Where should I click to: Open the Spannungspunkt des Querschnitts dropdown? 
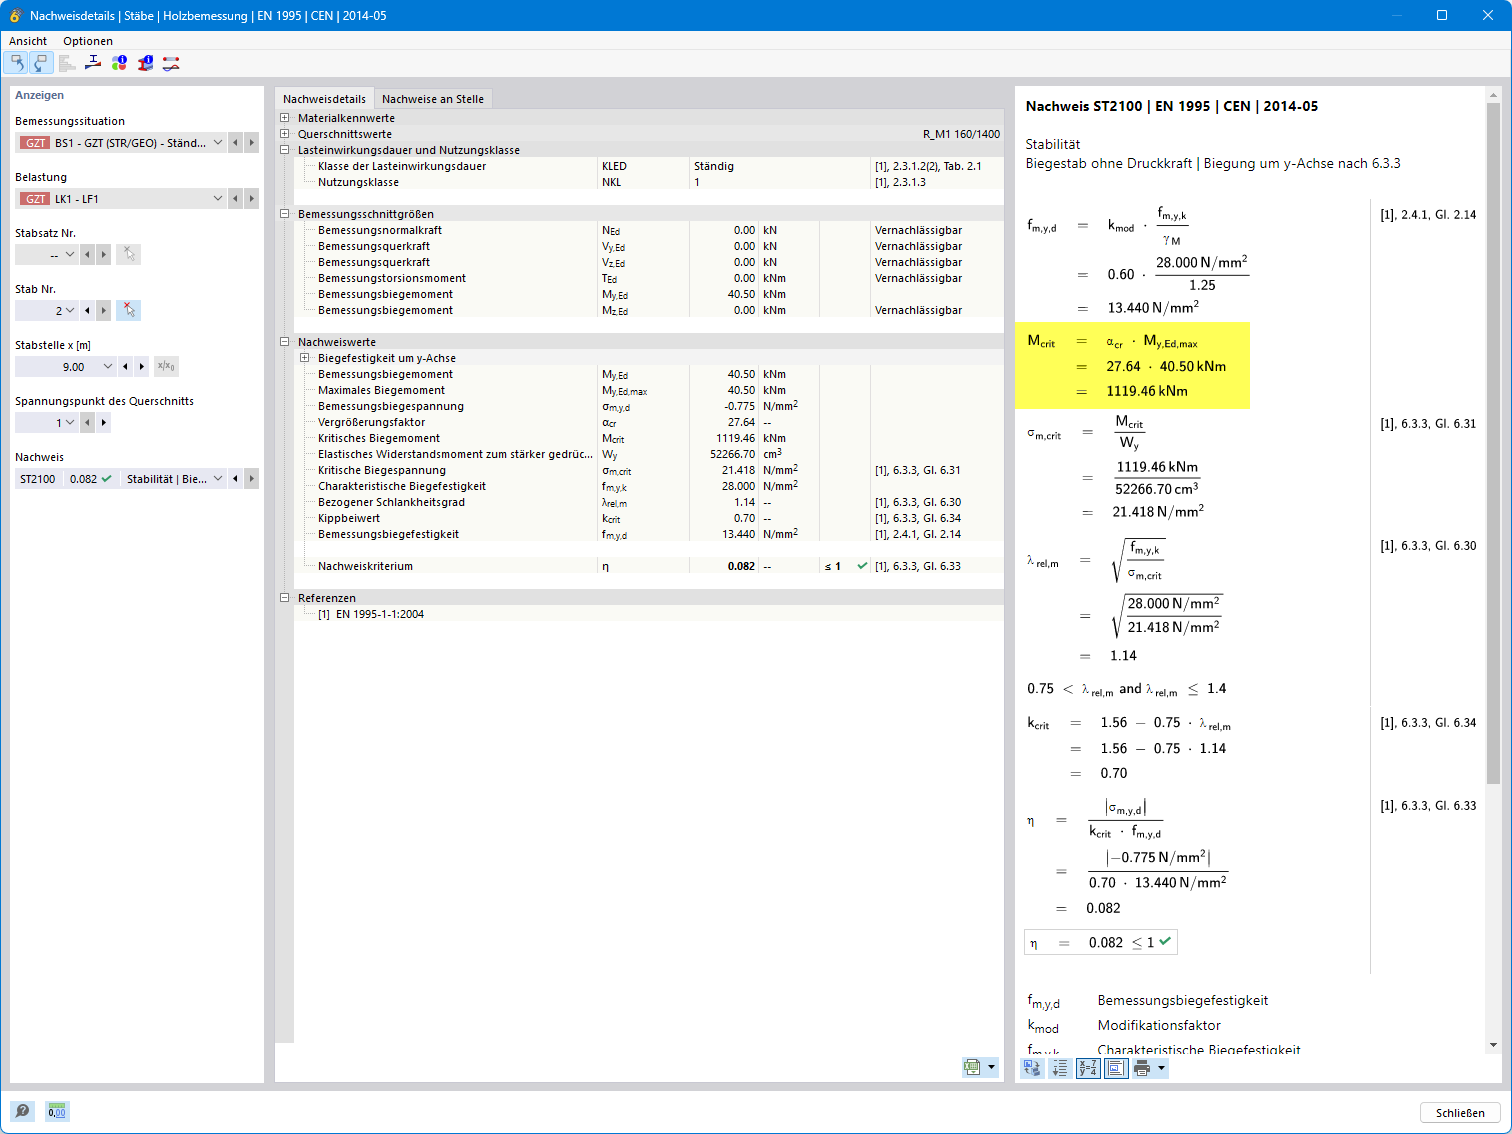(x=70, y=423)
